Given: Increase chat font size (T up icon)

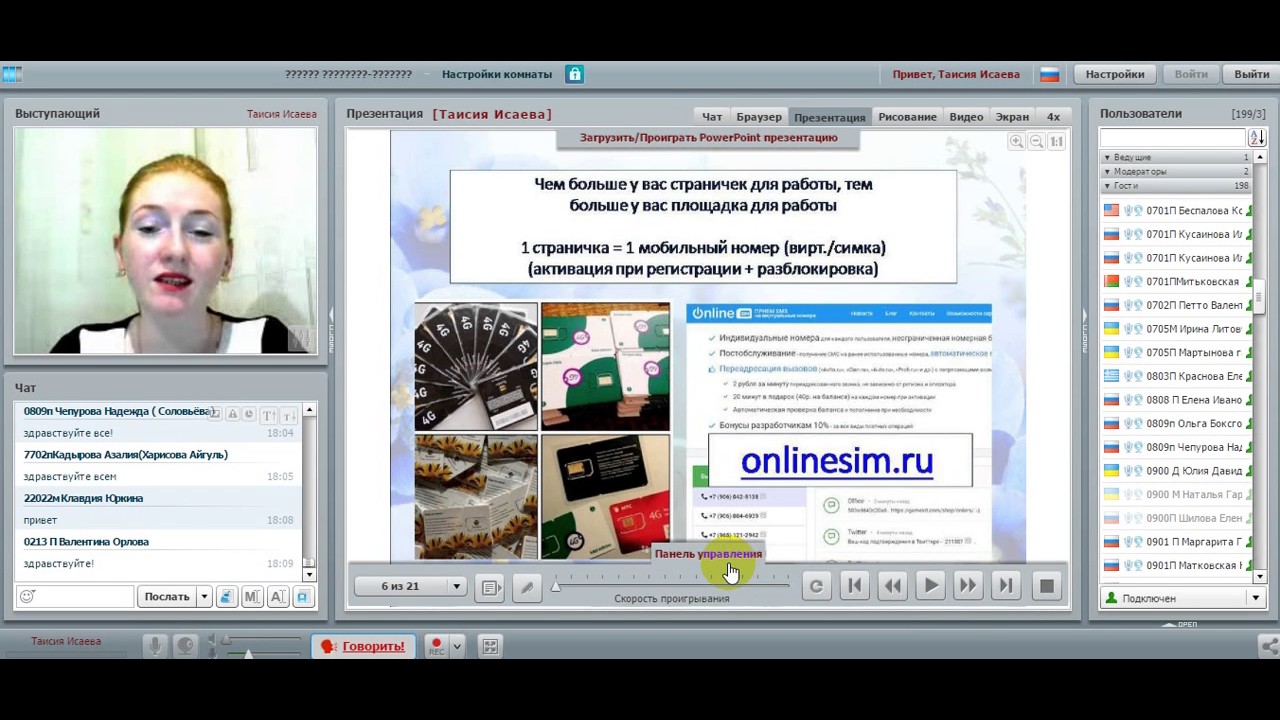Looking at the screenshot, I should pos(268,415).
